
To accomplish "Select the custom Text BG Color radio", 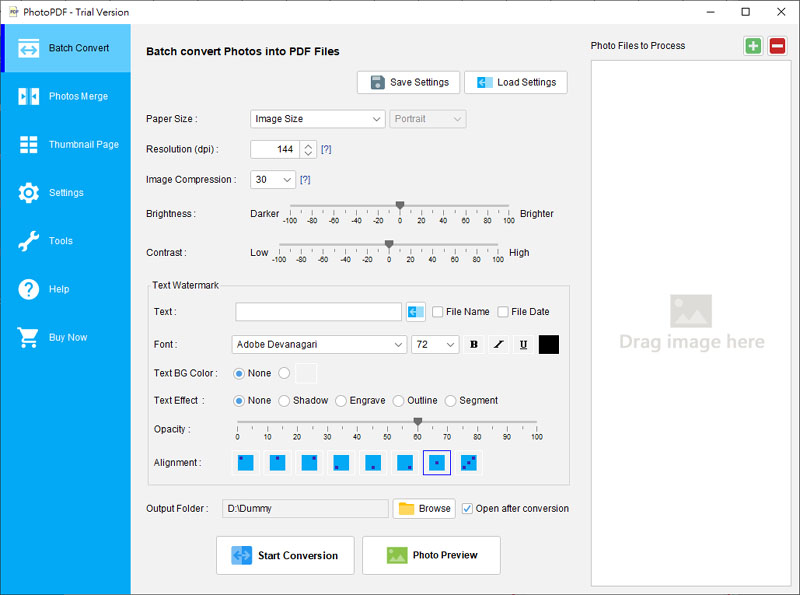I will point(284,374).
